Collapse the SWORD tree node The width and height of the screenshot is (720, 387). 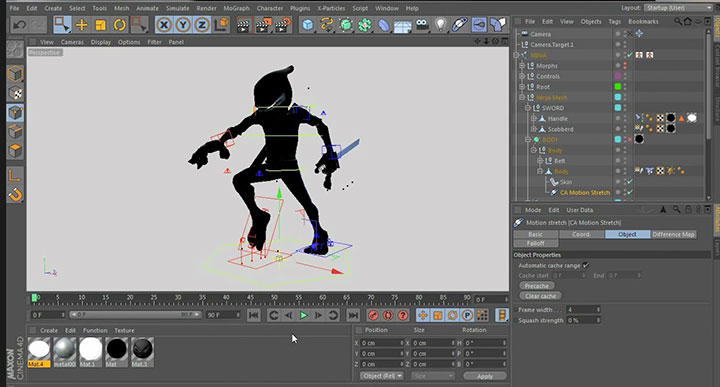coord(528,108)
